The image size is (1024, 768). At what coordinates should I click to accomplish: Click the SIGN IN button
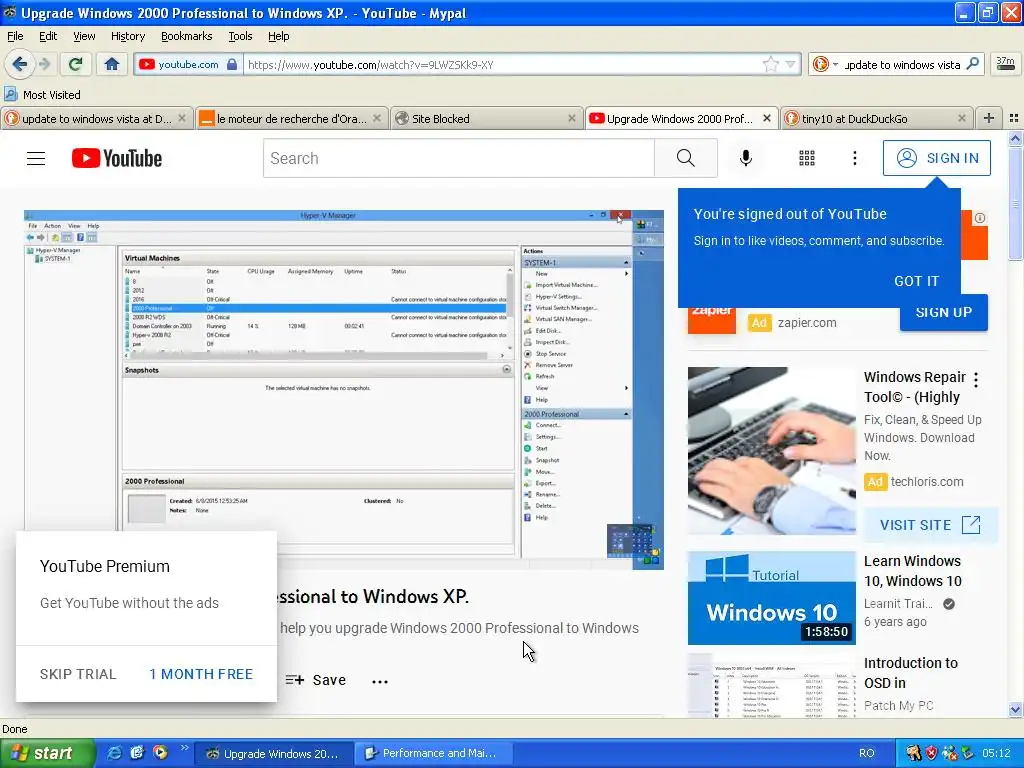(x=936, y=158)
